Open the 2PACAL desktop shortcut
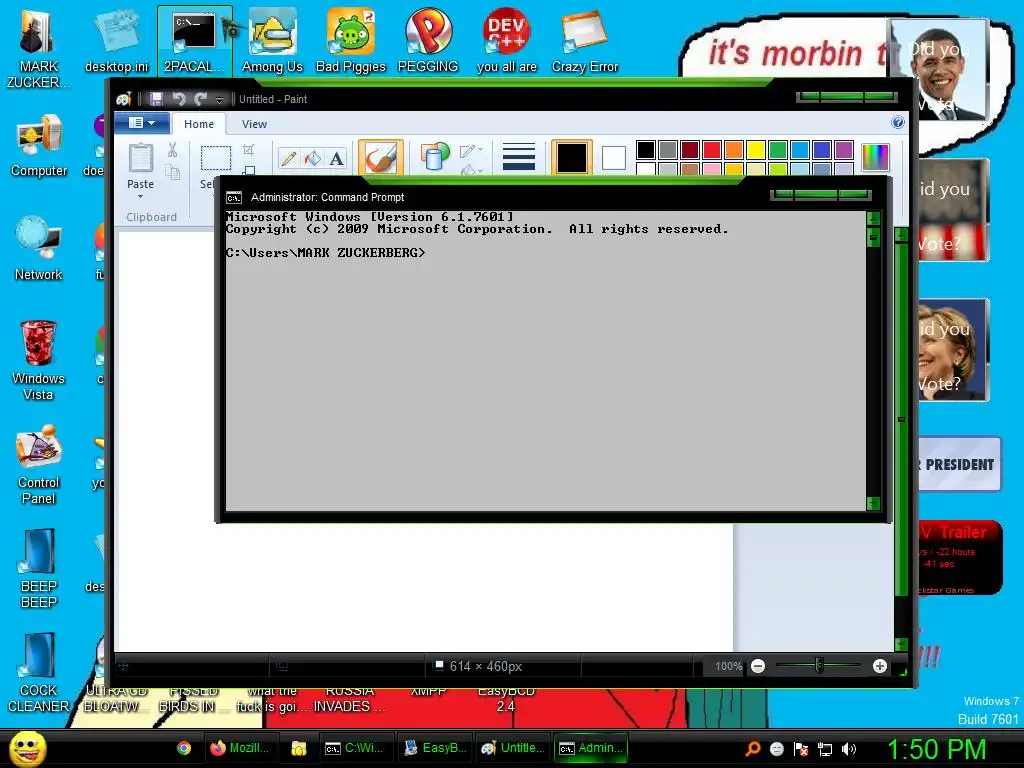This screenshot has width=1024, height=768. pyautogui.click(x=194, y=41)
